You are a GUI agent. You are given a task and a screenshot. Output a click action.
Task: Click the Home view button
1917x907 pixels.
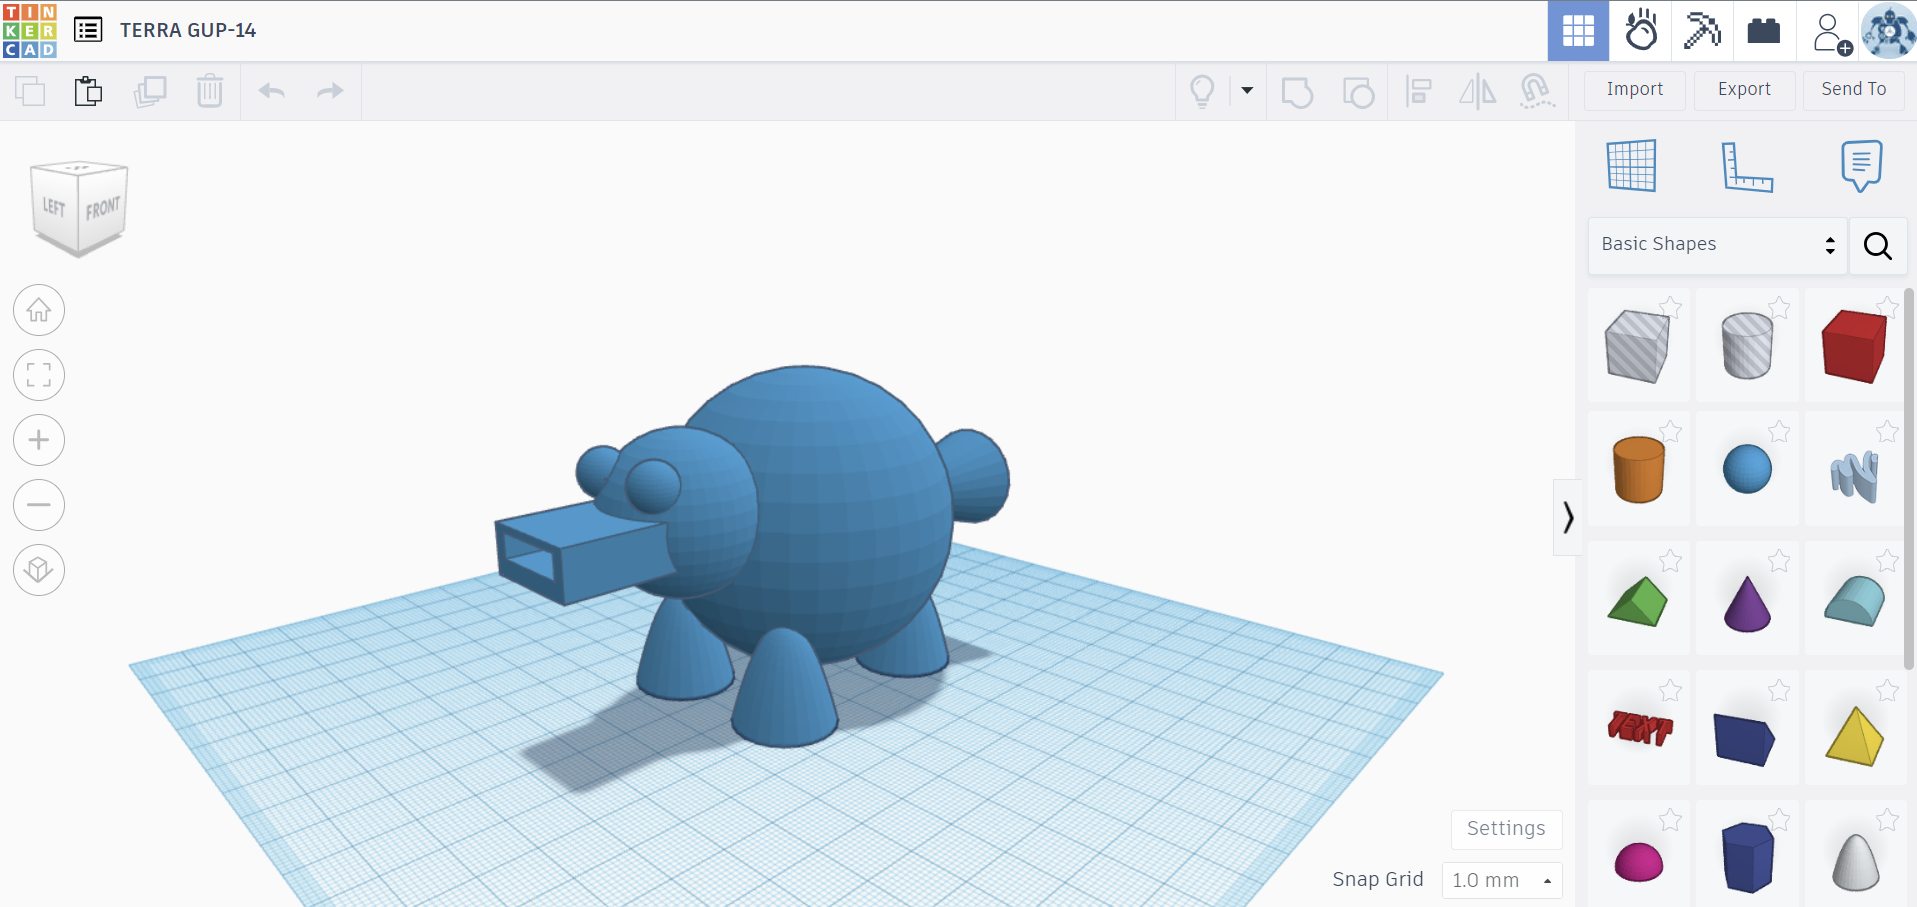point(39,311)
